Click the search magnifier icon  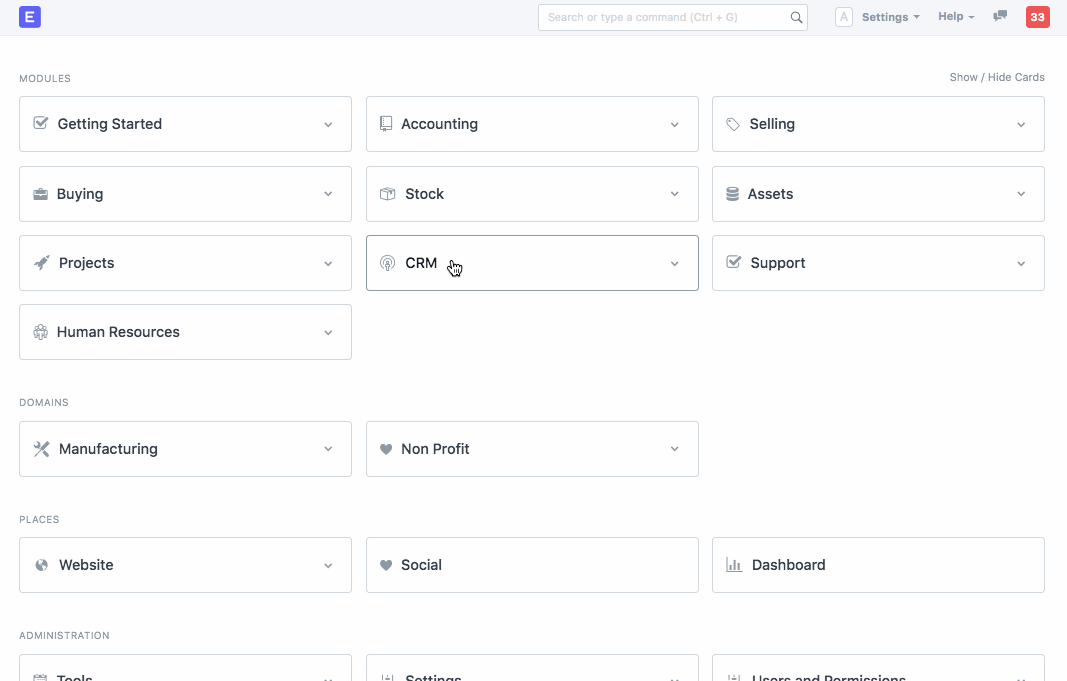(795, 17)
